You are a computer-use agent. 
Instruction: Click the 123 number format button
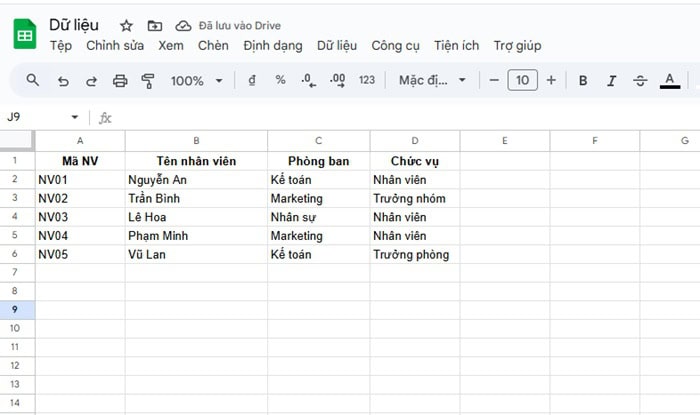click(367, 80)
